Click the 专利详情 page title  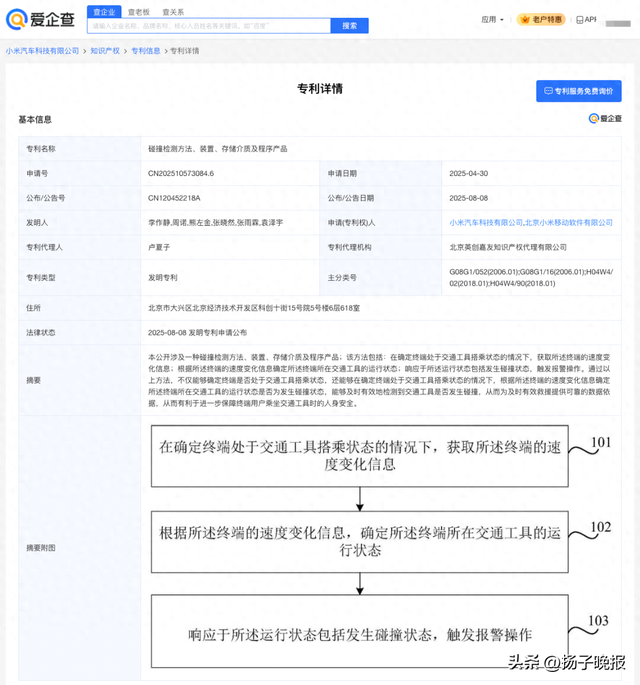(x=320, y=89)
